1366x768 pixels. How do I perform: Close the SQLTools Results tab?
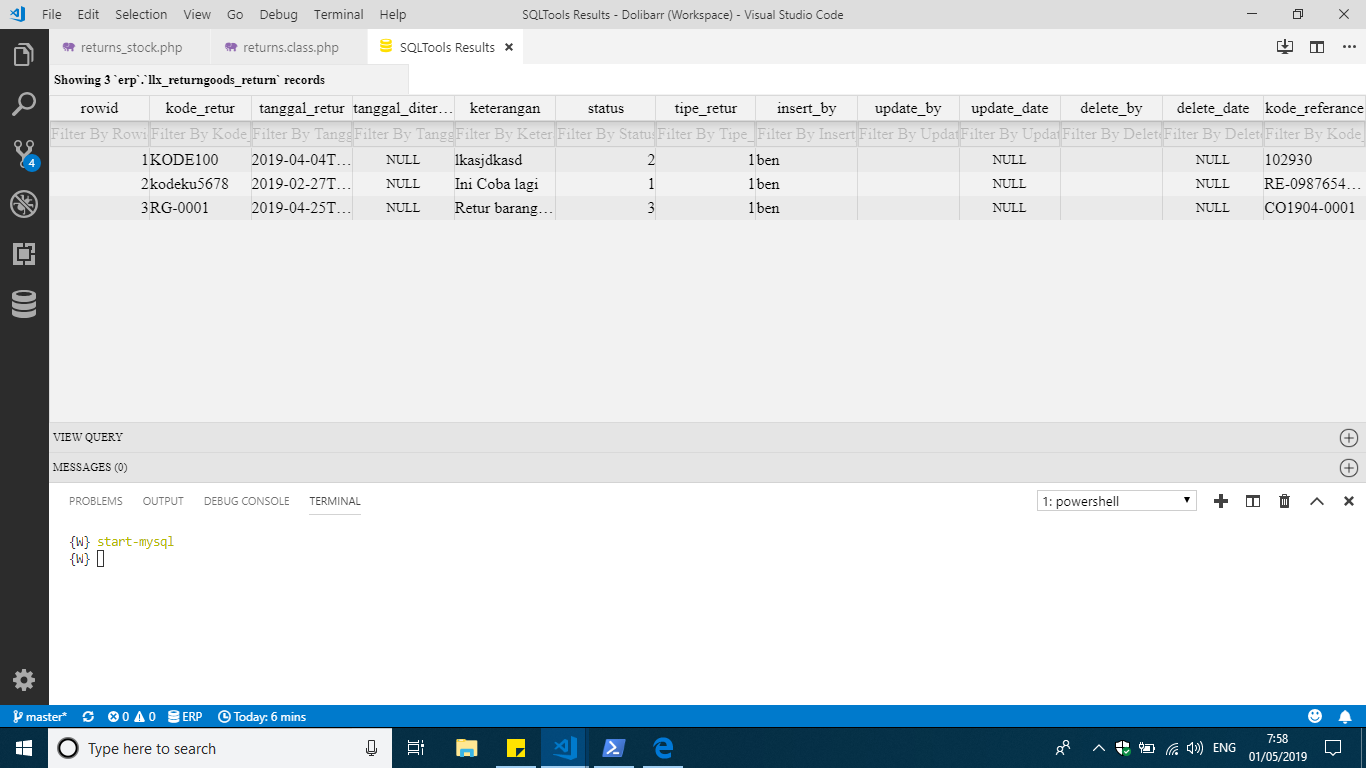click(x=508, y=47)
